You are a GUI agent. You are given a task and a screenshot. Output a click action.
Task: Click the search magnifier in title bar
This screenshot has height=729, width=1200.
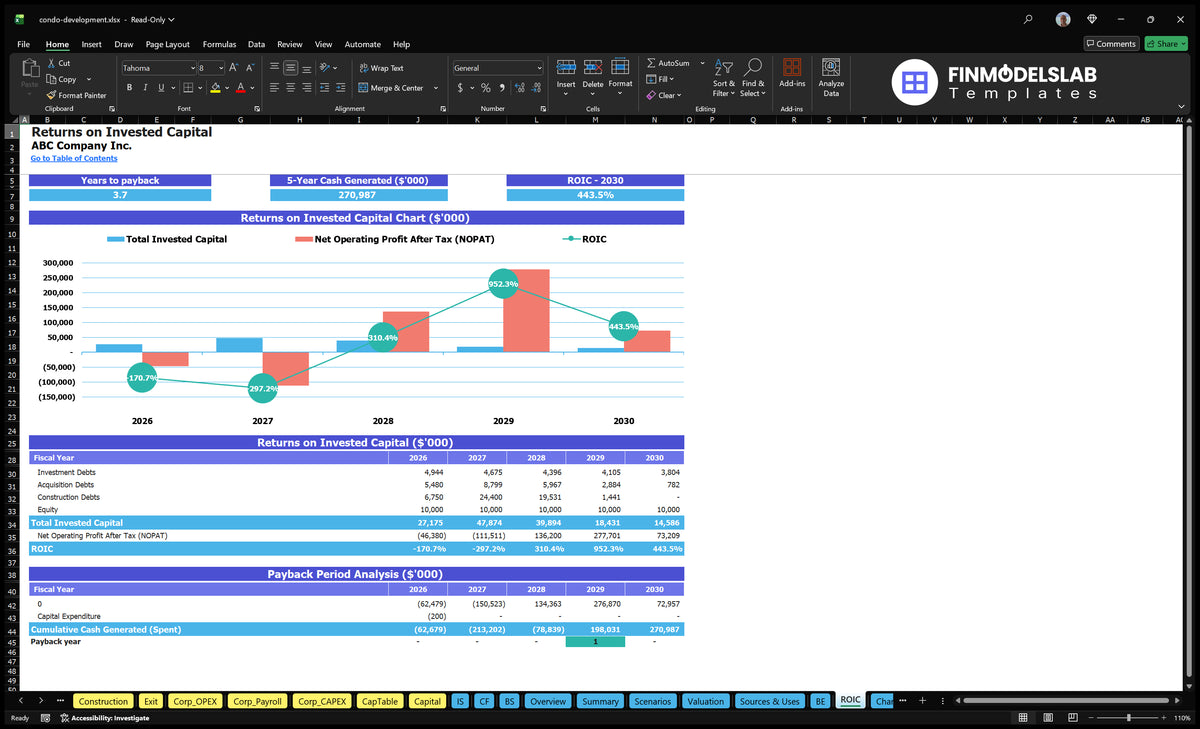click(x=1029, y=19)
